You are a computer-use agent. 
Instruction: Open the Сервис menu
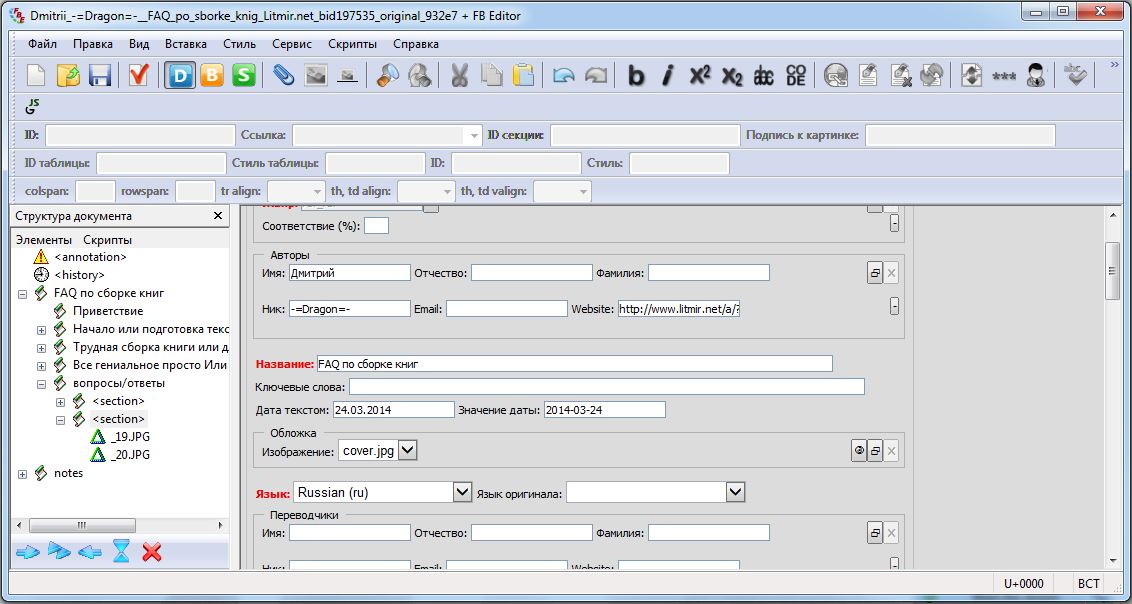coord(292,44)
